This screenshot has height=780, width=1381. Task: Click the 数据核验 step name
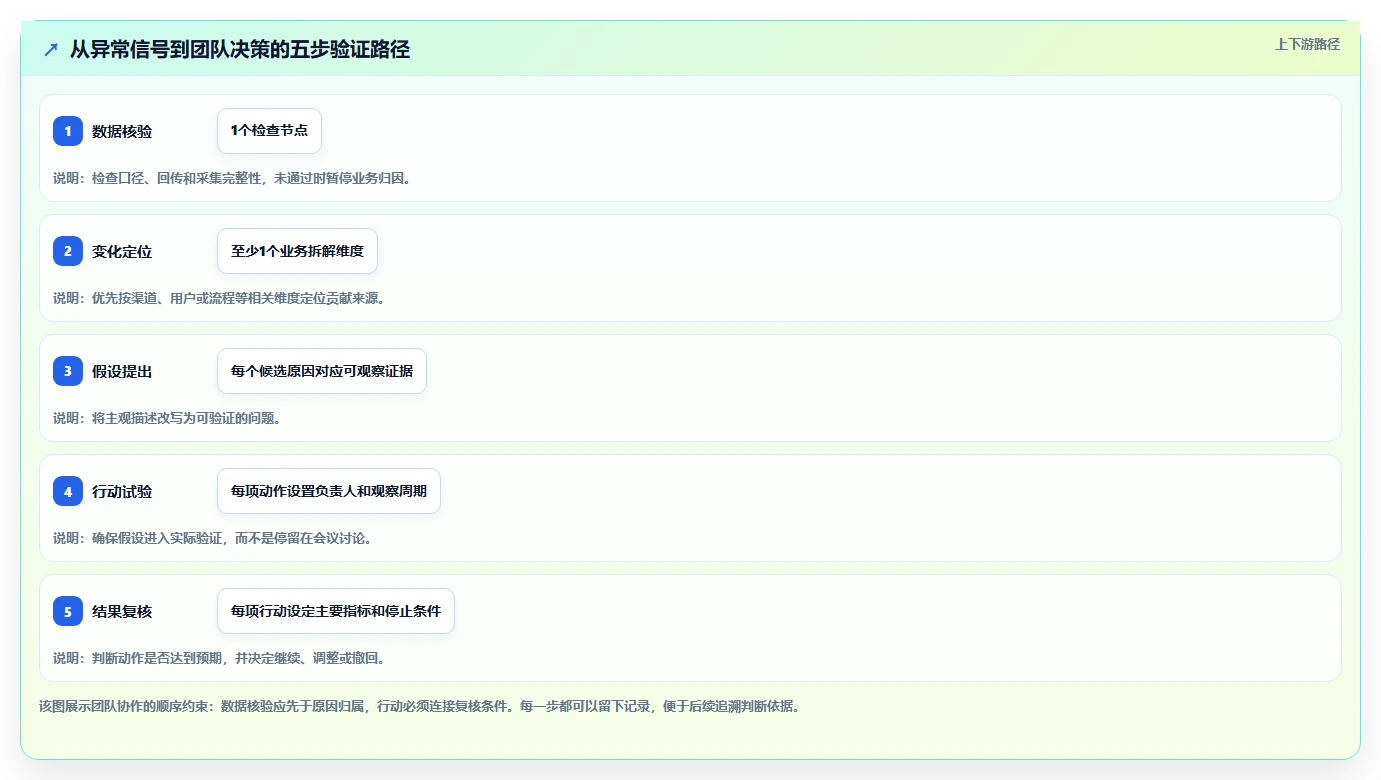point(122,131)
